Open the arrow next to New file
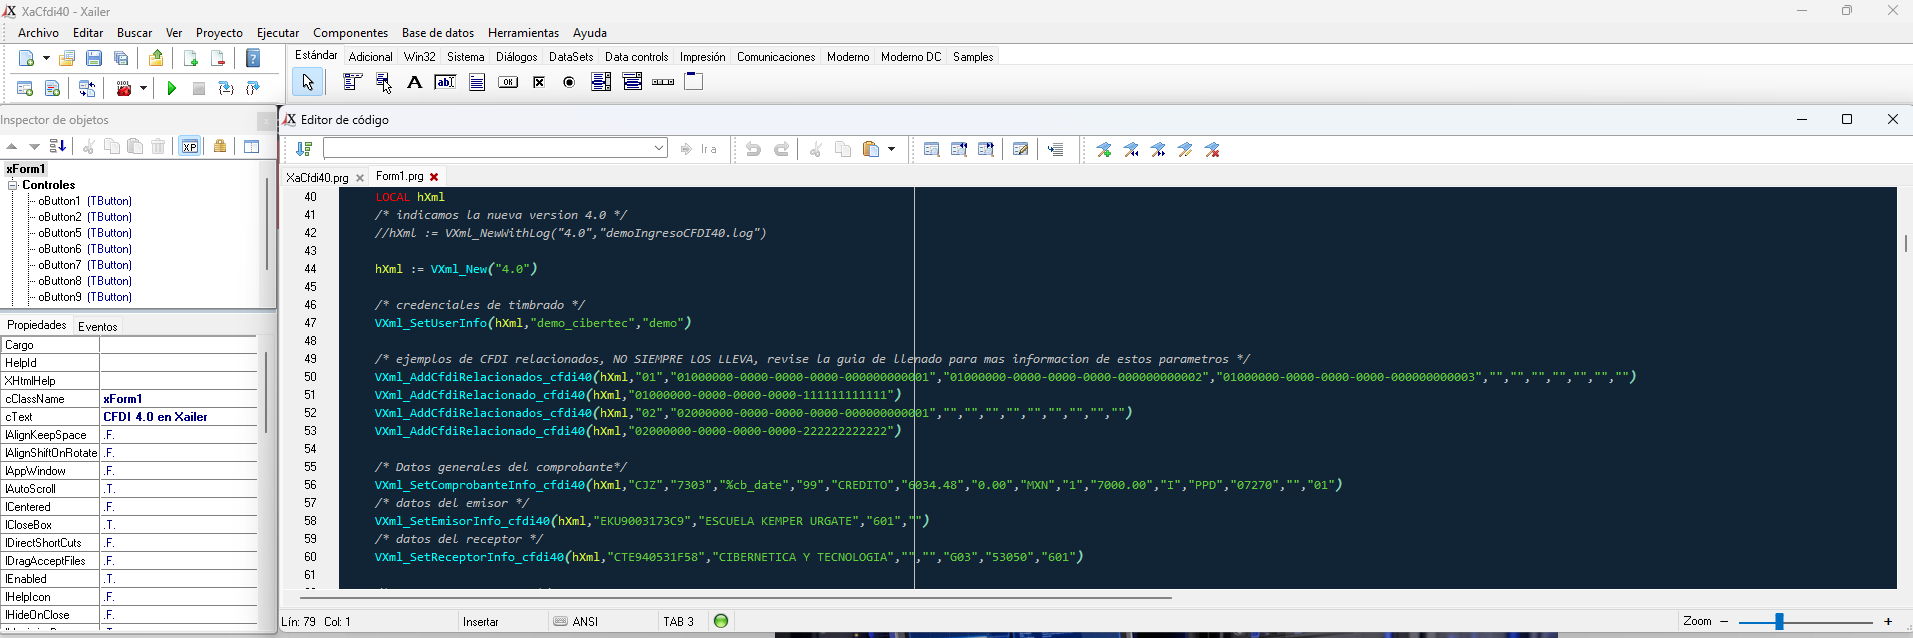Screen dimensions: 1913x638 tap(46, 58)
